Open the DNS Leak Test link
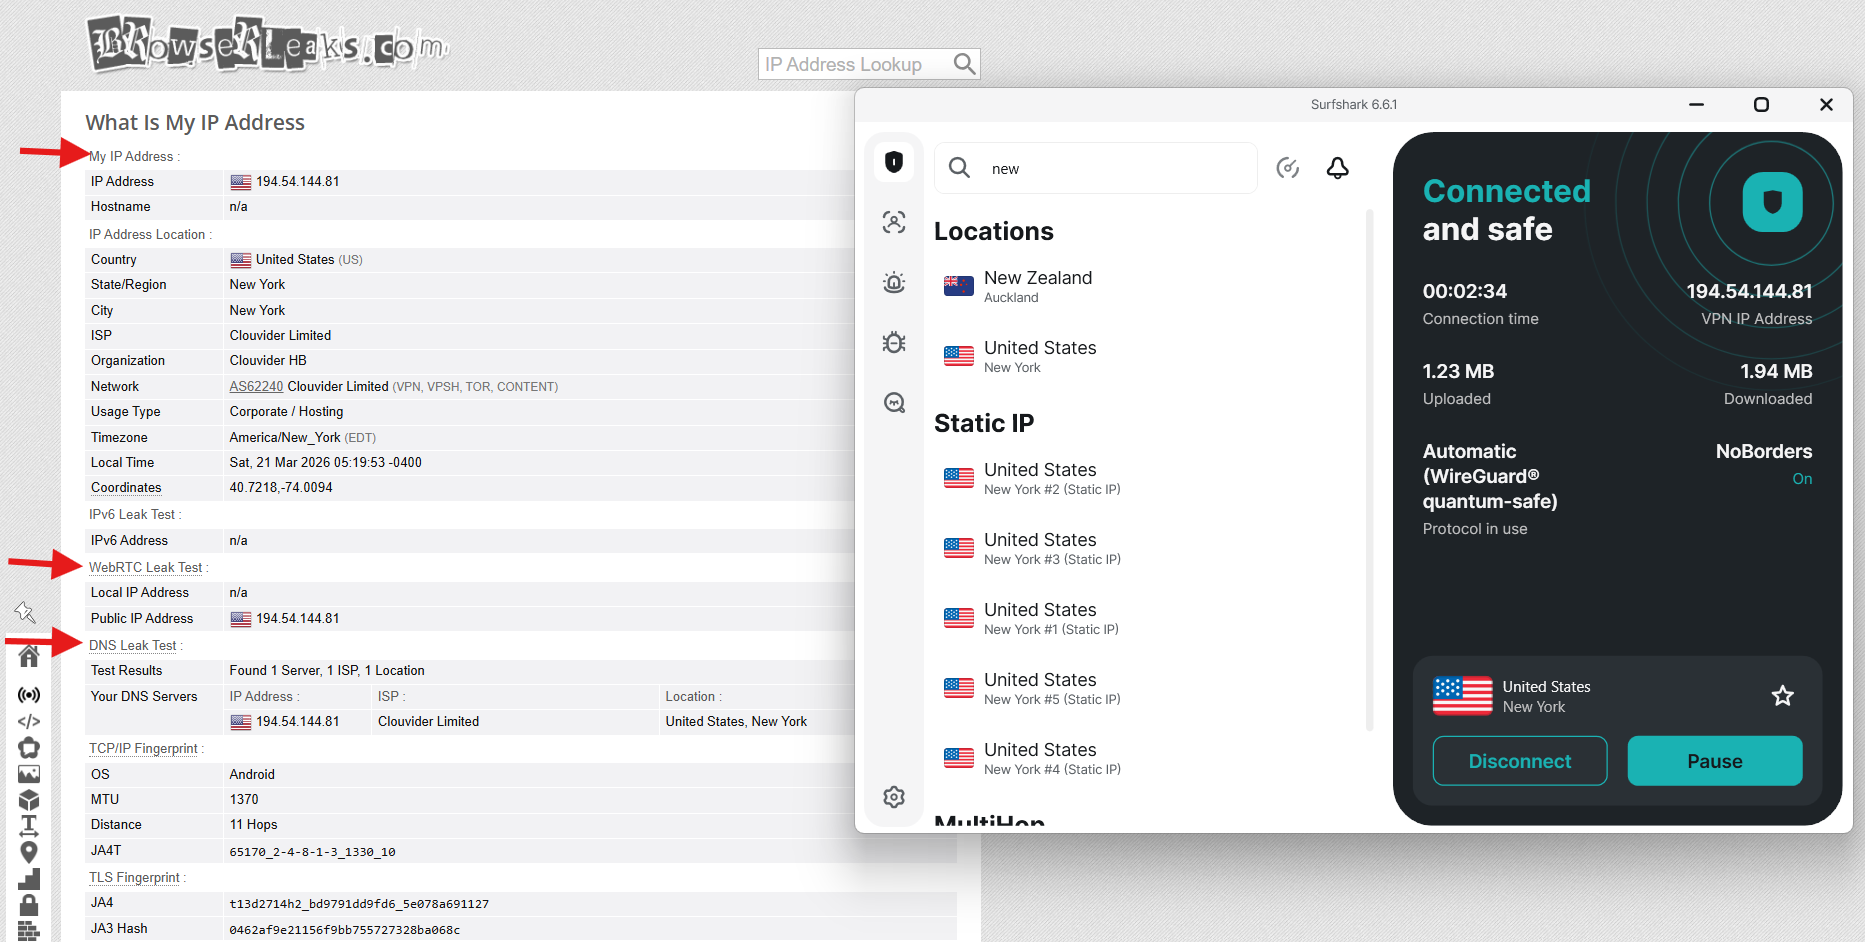Image resolution: width=1865 pixels, height=942 pixels. 132,645
